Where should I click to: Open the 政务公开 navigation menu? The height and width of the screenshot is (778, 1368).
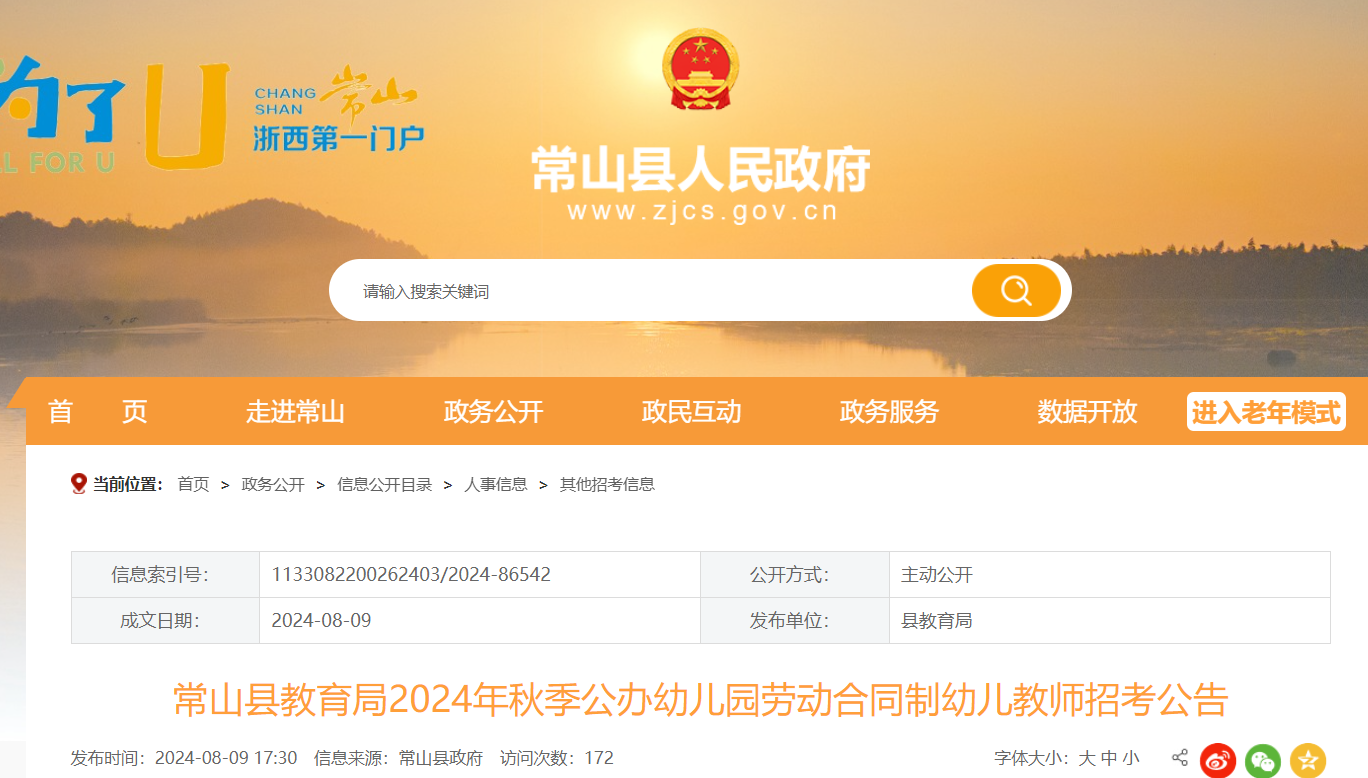[493, 412]
